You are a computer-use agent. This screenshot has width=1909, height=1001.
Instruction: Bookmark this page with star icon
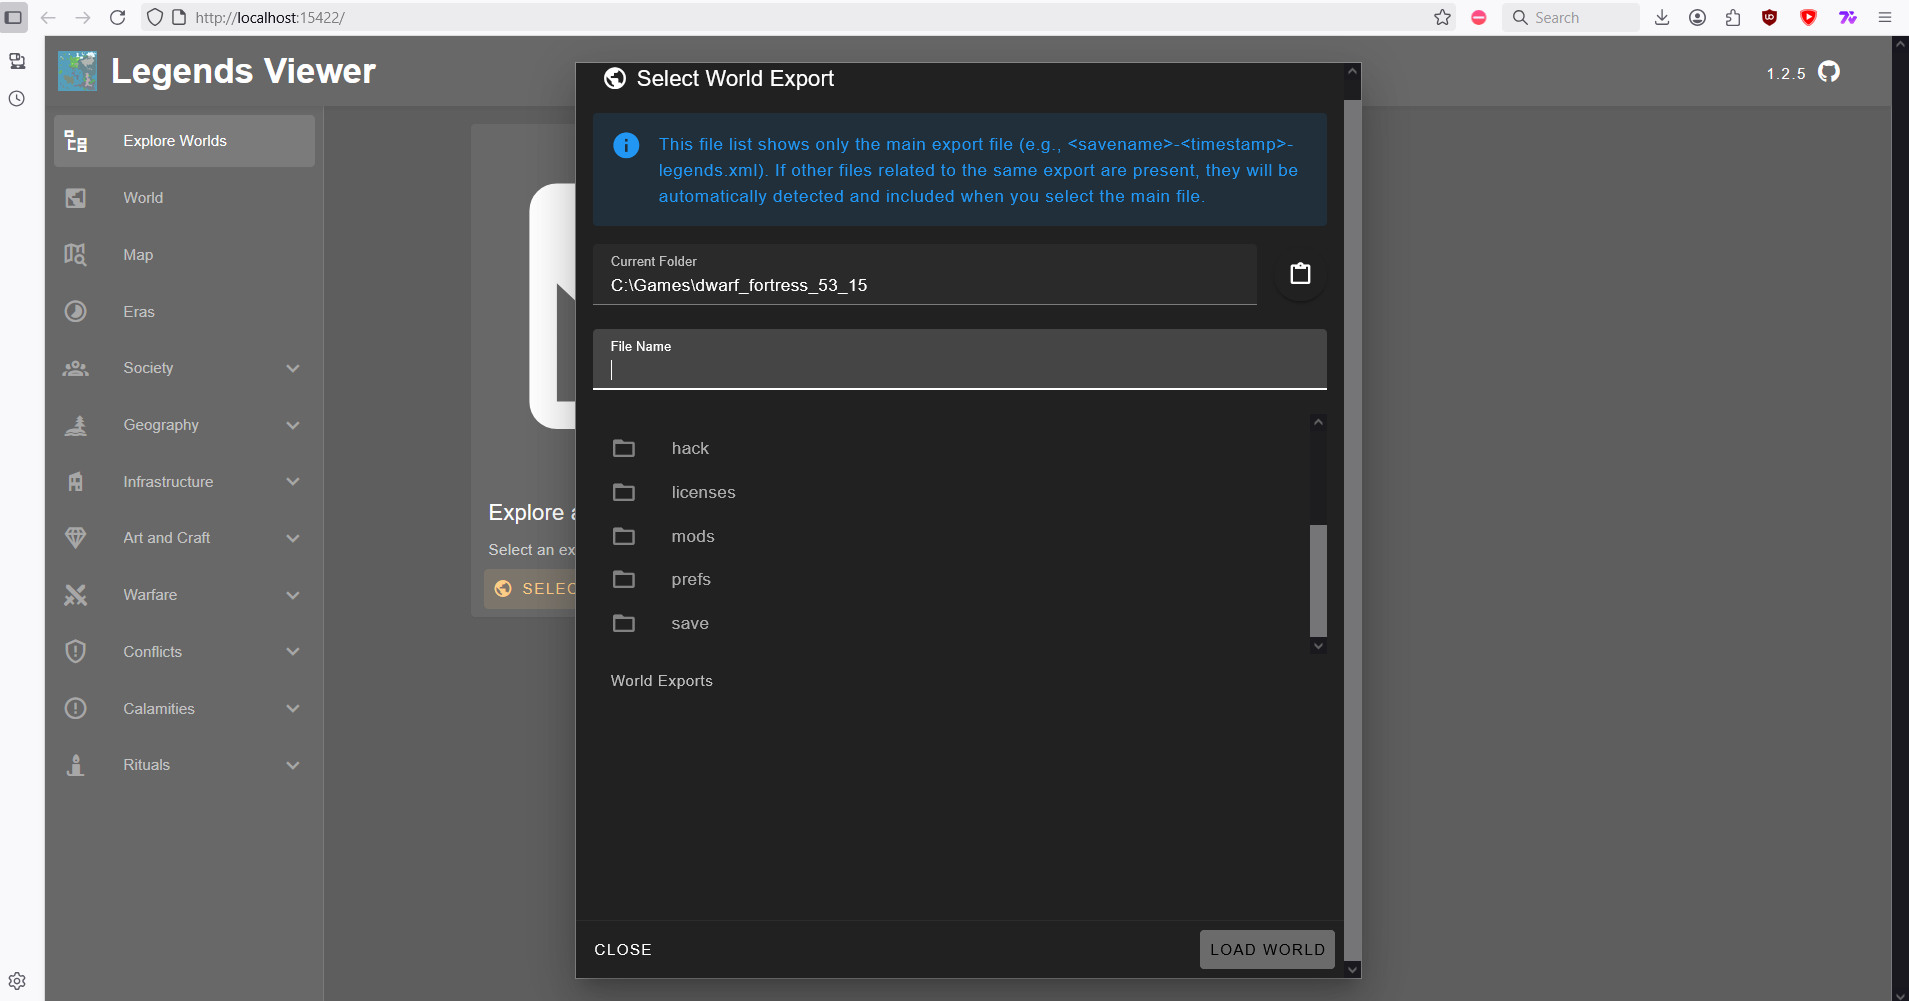point(1442,17)
